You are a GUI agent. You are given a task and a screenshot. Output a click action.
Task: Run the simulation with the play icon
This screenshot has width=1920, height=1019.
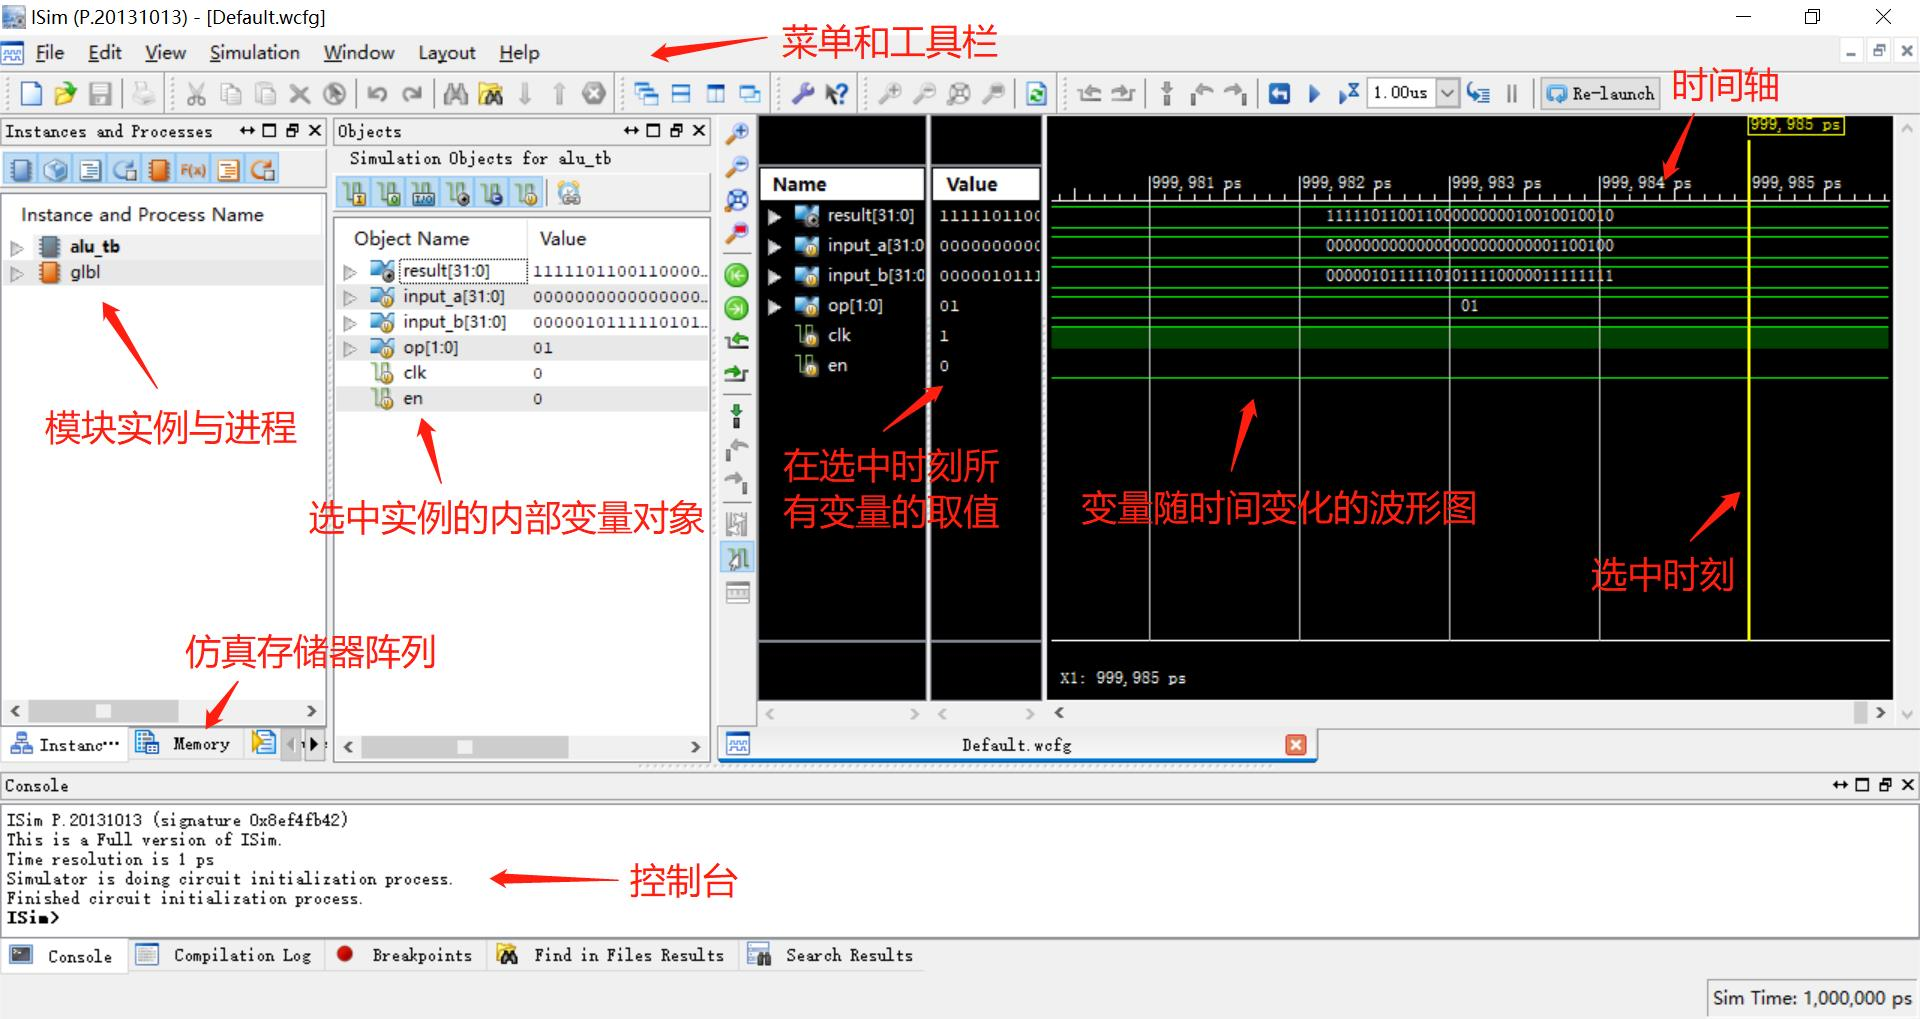coord(1313,93)
